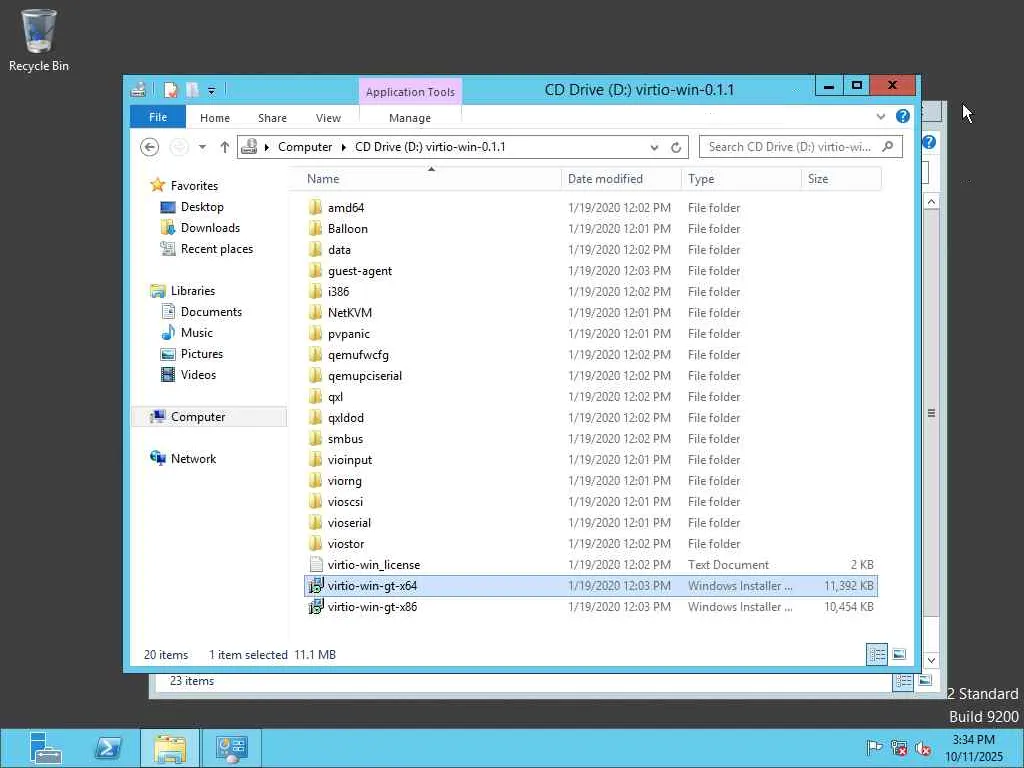Sort by Type column header
Image resolution: width=1024 pixels, height=768 pixels.
coord(741,179)
